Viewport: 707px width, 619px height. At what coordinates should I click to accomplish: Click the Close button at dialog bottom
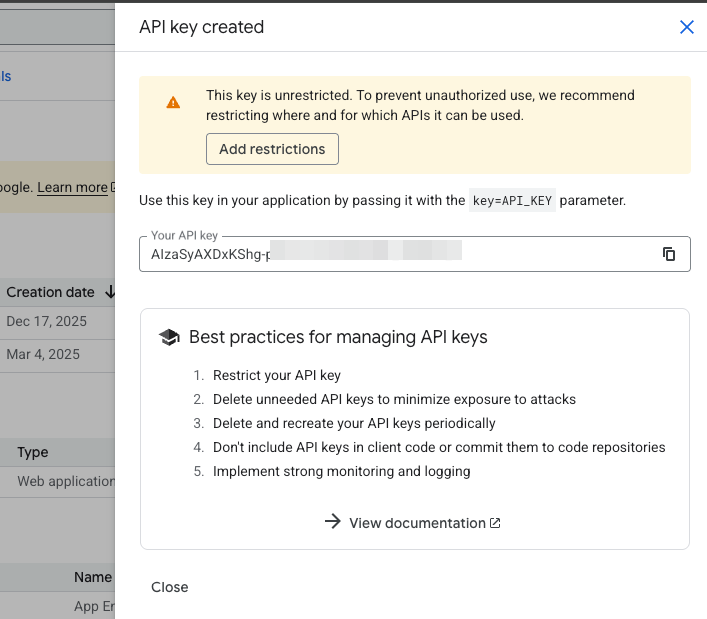click(170, 587)
